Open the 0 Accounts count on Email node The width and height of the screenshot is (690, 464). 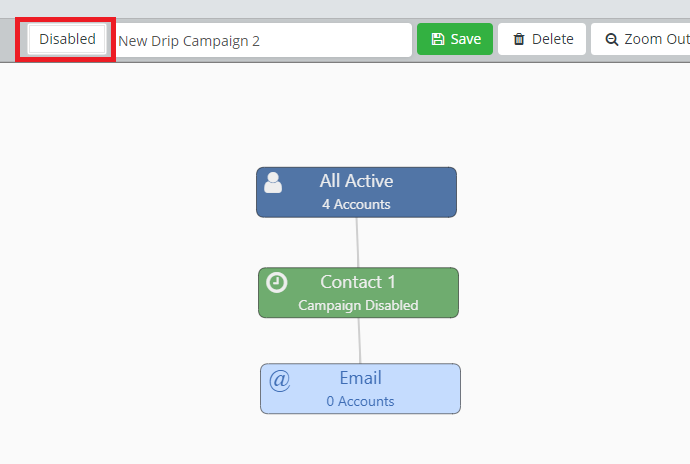[x=360, y=401]
